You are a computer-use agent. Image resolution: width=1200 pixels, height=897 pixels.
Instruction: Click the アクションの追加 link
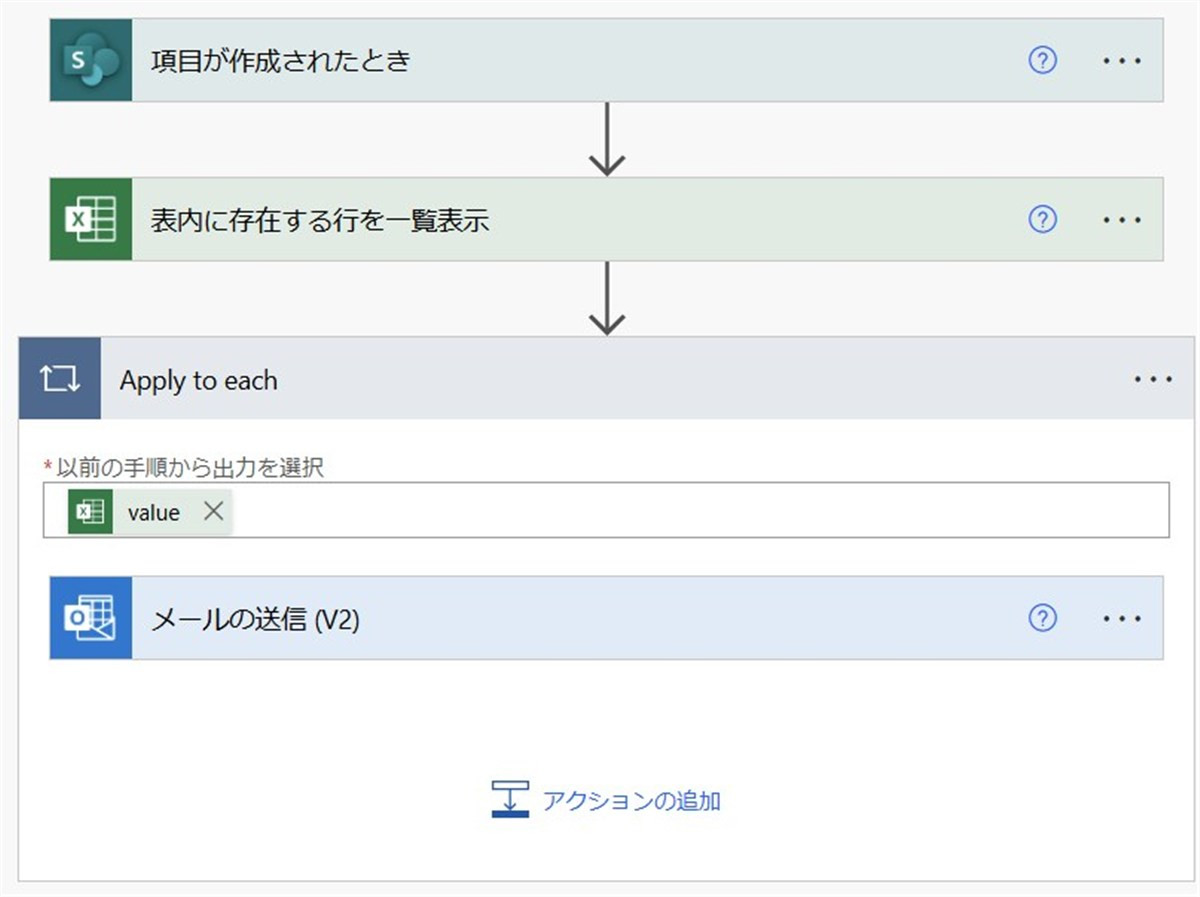[631, 801]
